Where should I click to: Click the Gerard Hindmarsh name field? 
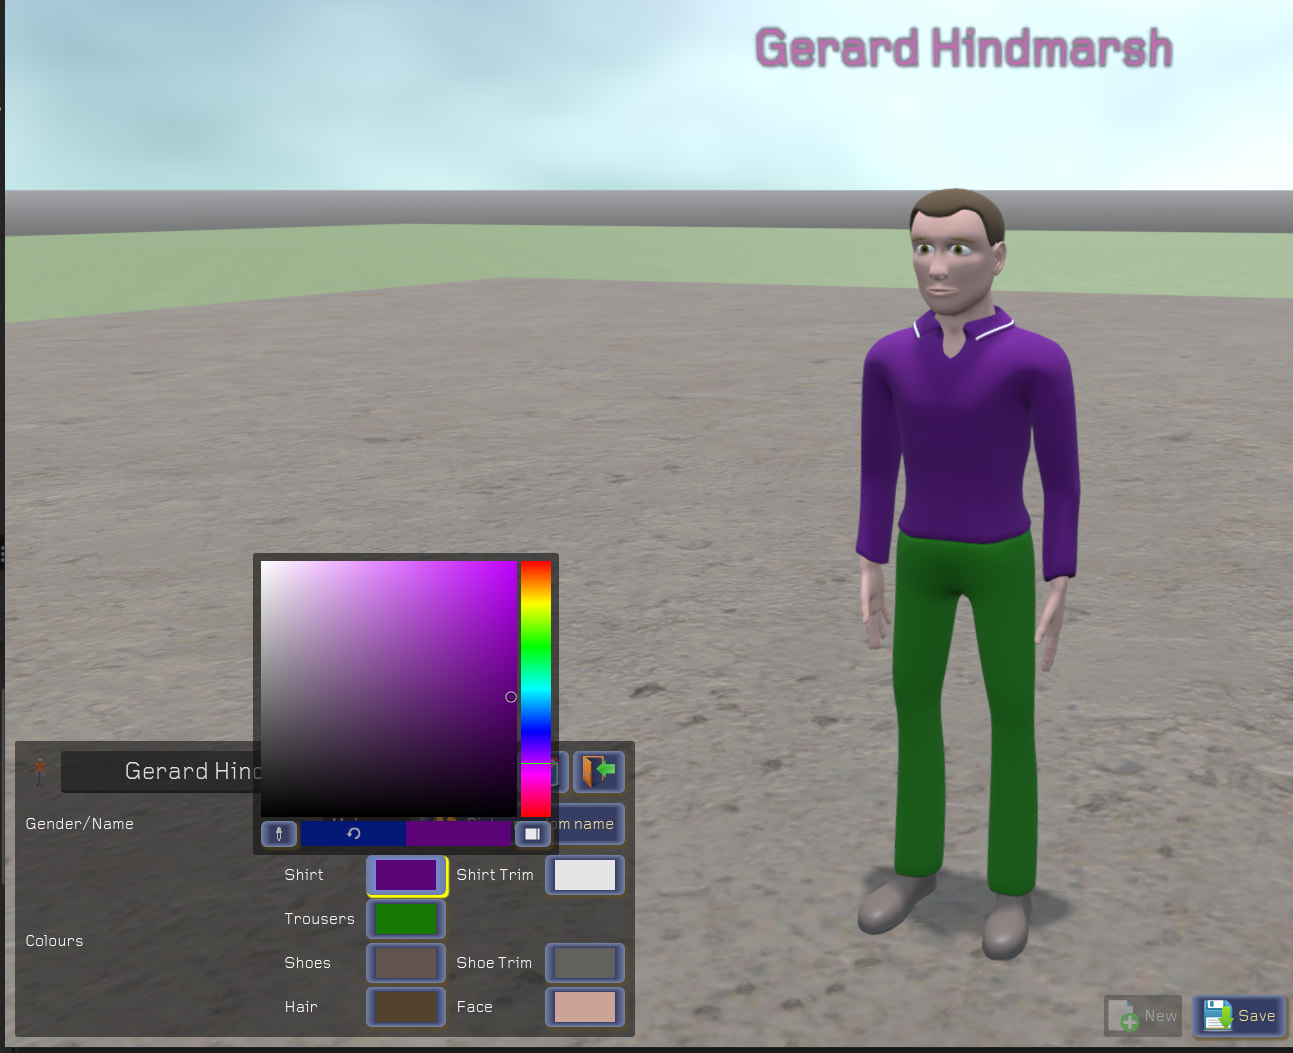click(160, 771)
